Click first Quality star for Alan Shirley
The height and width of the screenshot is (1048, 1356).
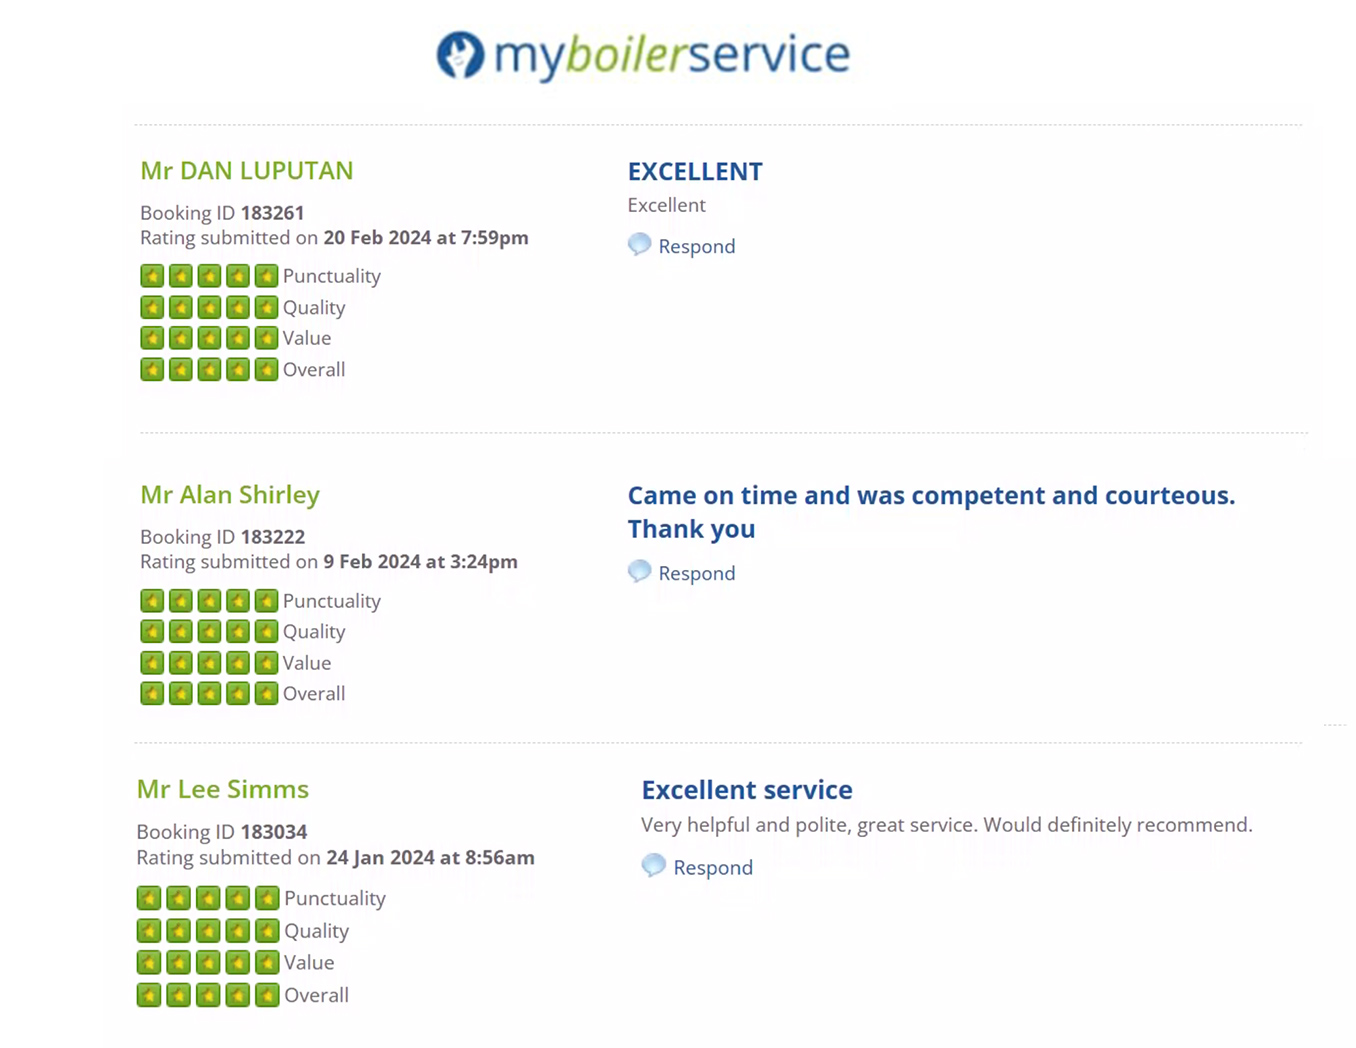pos(152,632)
